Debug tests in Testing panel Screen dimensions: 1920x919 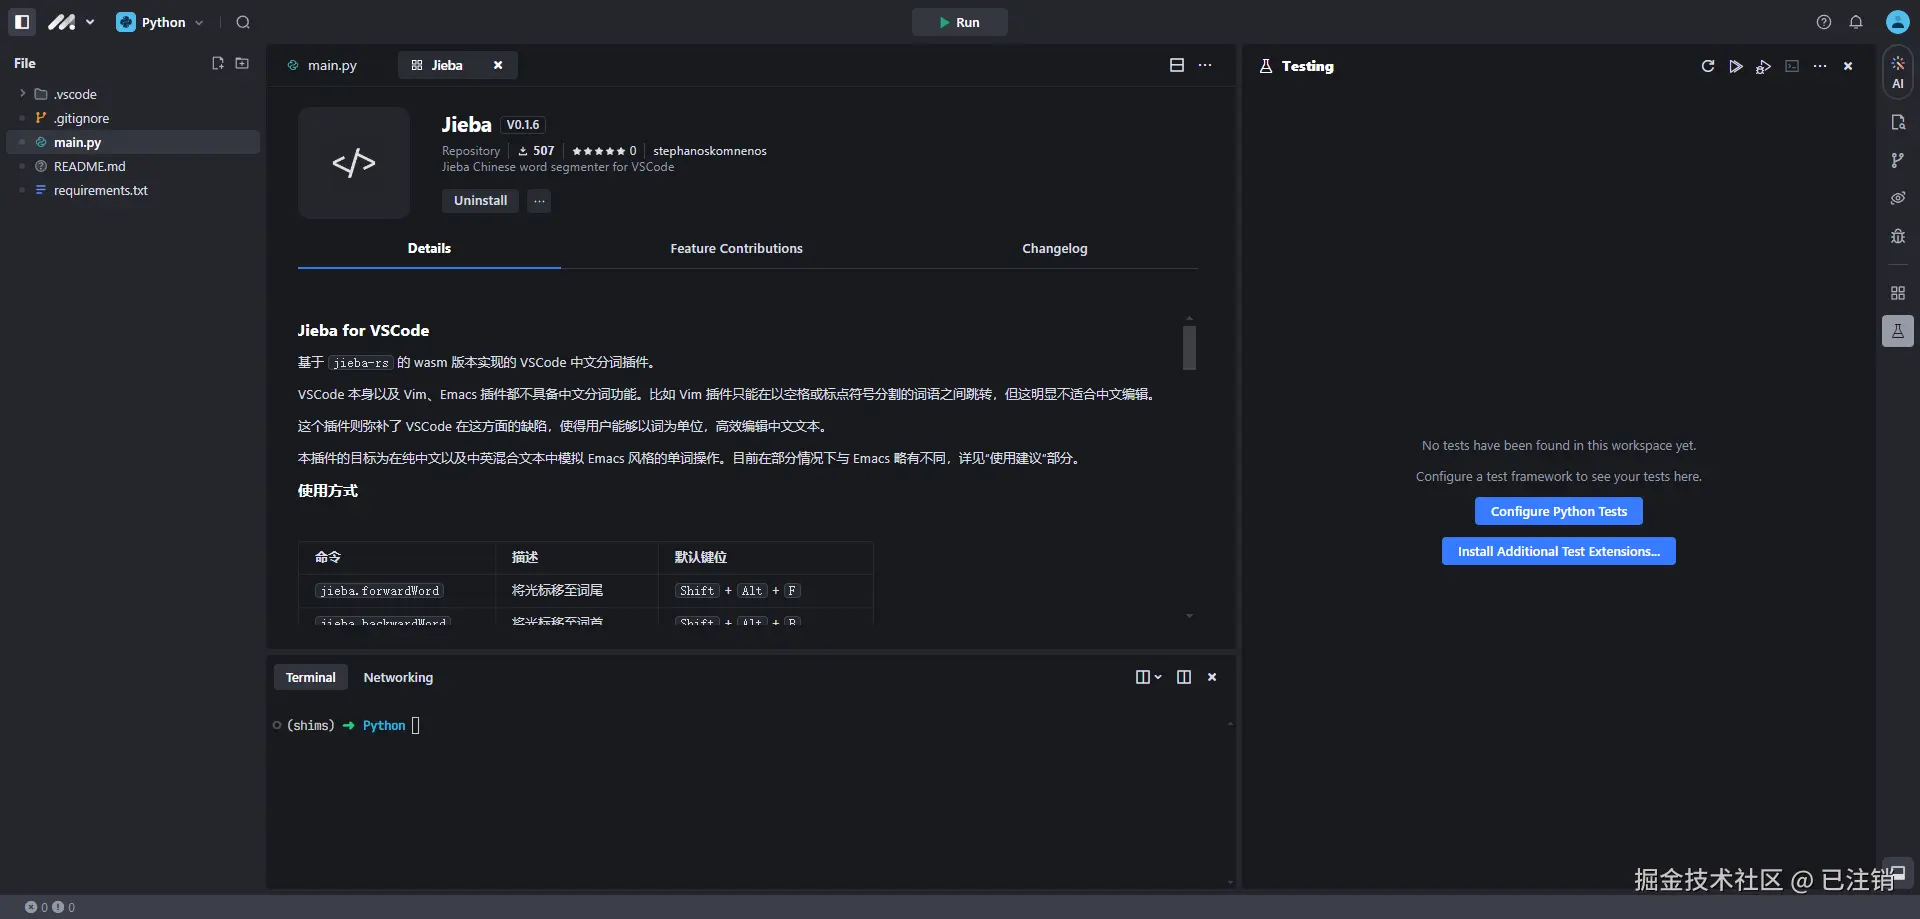click(x=1764, y=66)
